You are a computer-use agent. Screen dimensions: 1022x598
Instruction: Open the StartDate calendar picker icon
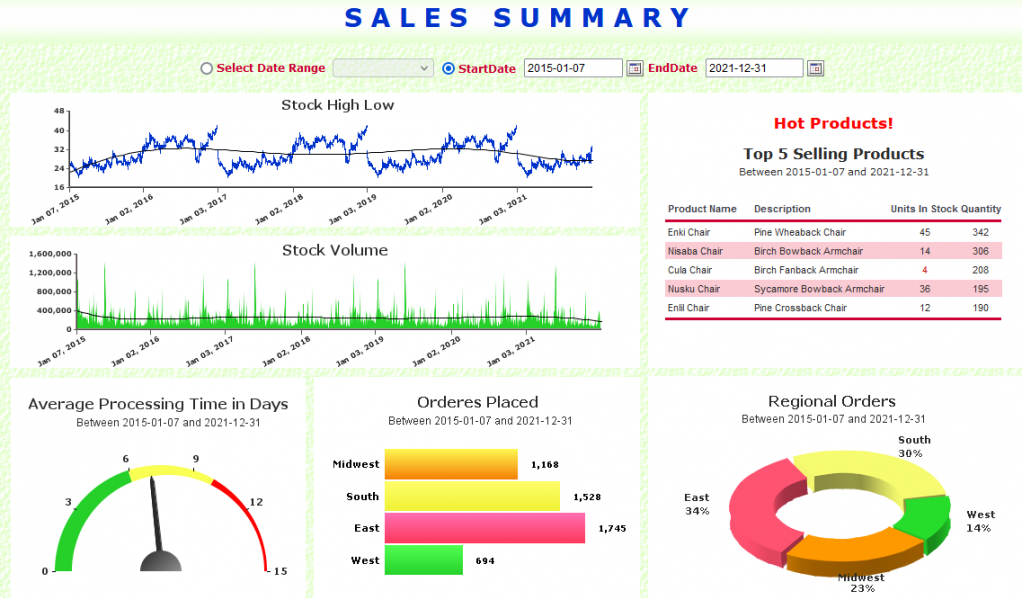click(x=634, y=68)
